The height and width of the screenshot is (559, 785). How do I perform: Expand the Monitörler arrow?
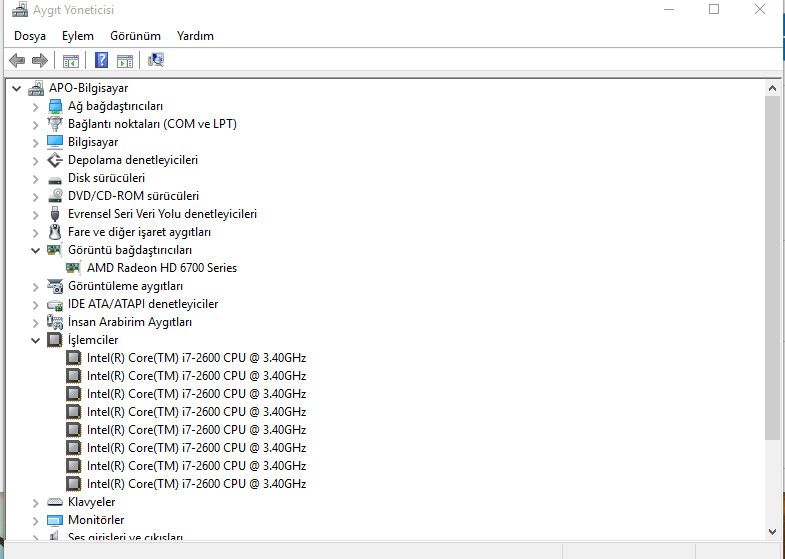(36, 520)
